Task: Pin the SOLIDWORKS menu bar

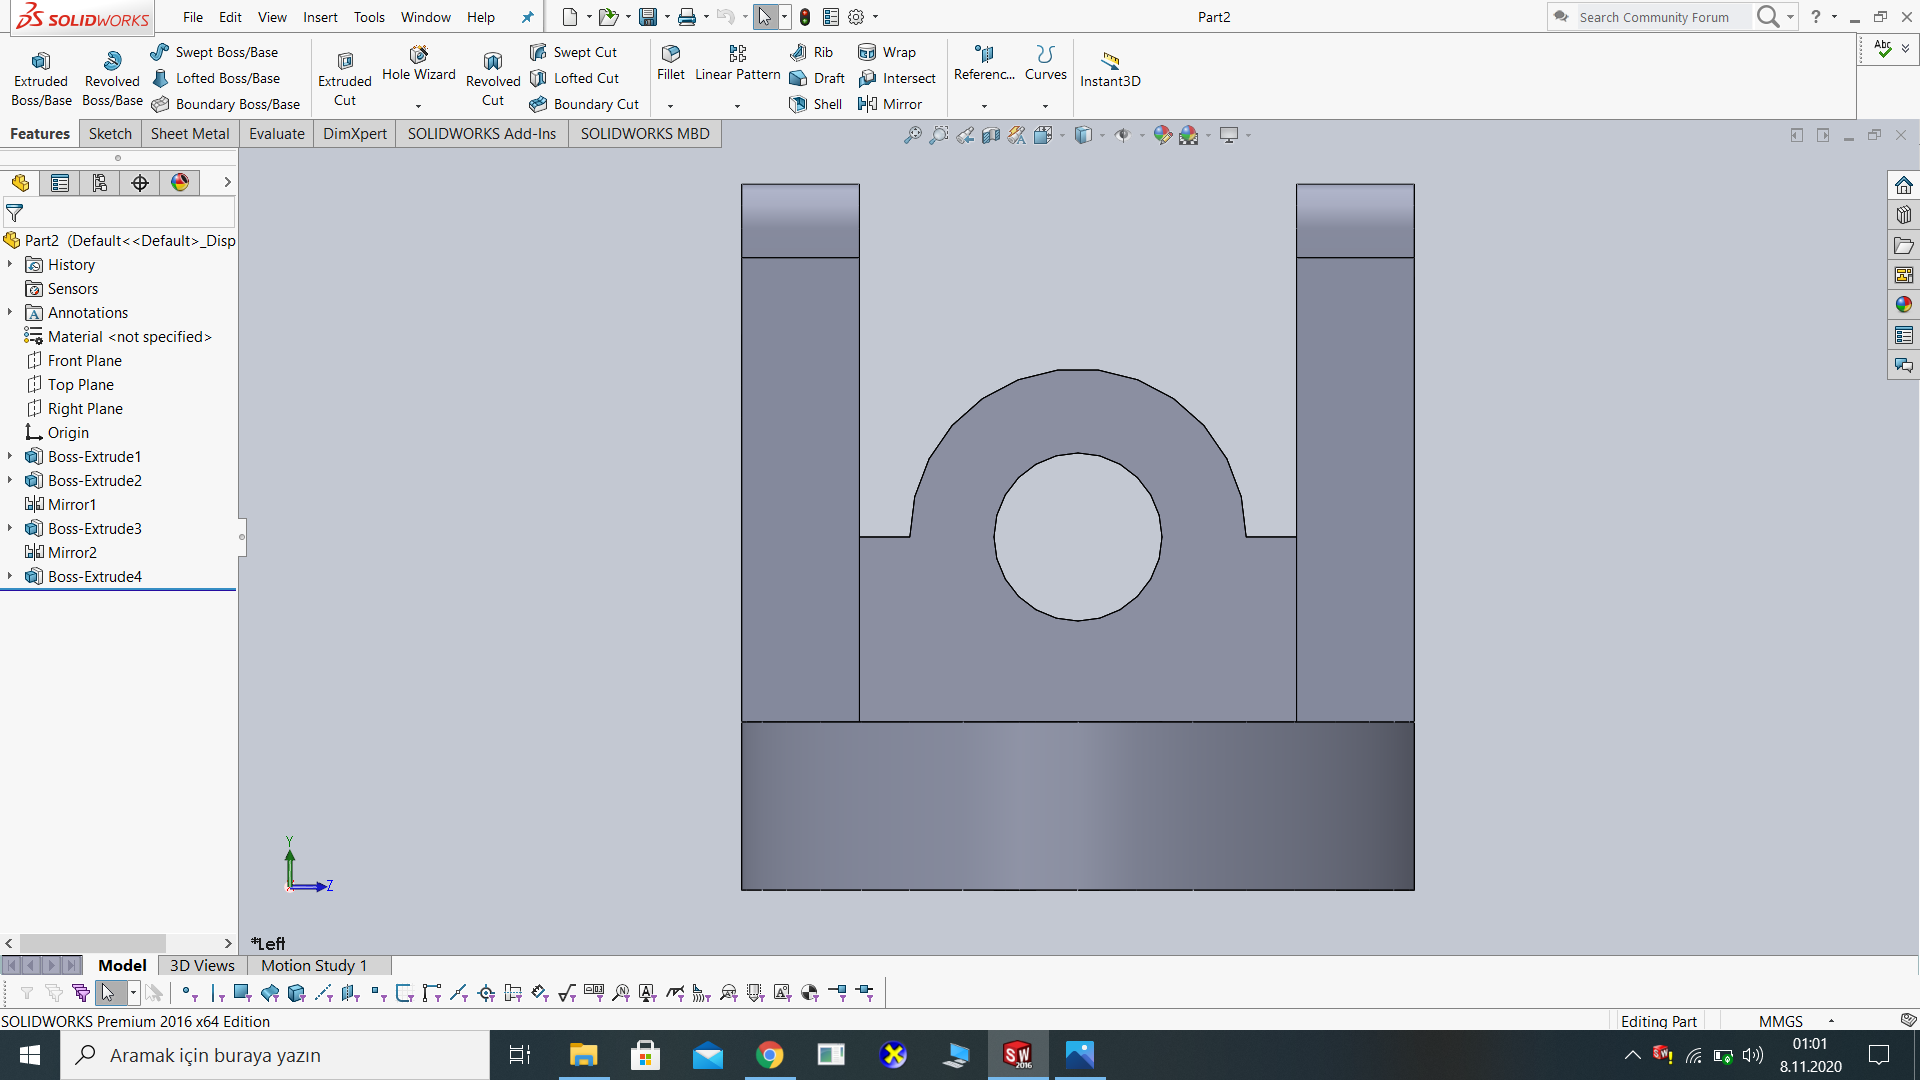Action: click(527, 17)
